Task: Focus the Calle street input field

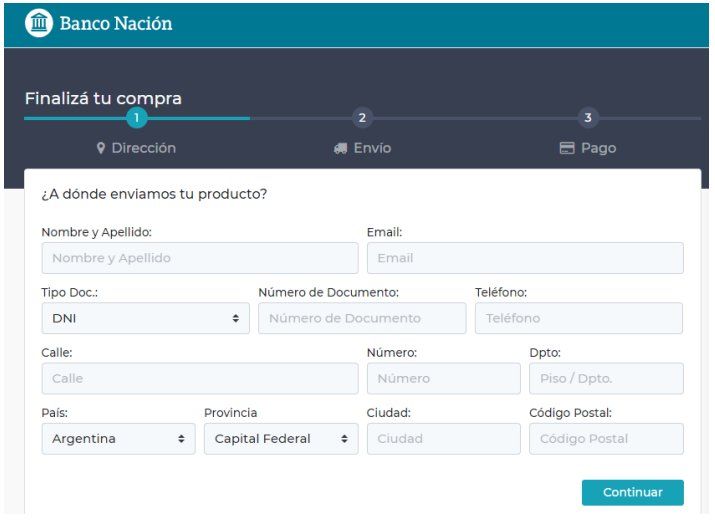Action: pyautogui.click(x=199, y=379)
